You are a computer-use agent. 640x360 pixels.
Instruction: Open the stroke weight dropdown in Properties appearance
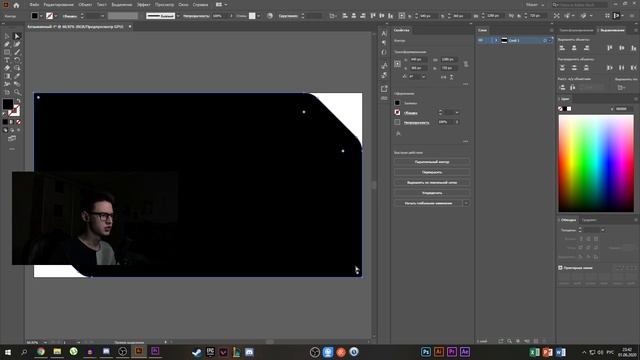point(457,113)
